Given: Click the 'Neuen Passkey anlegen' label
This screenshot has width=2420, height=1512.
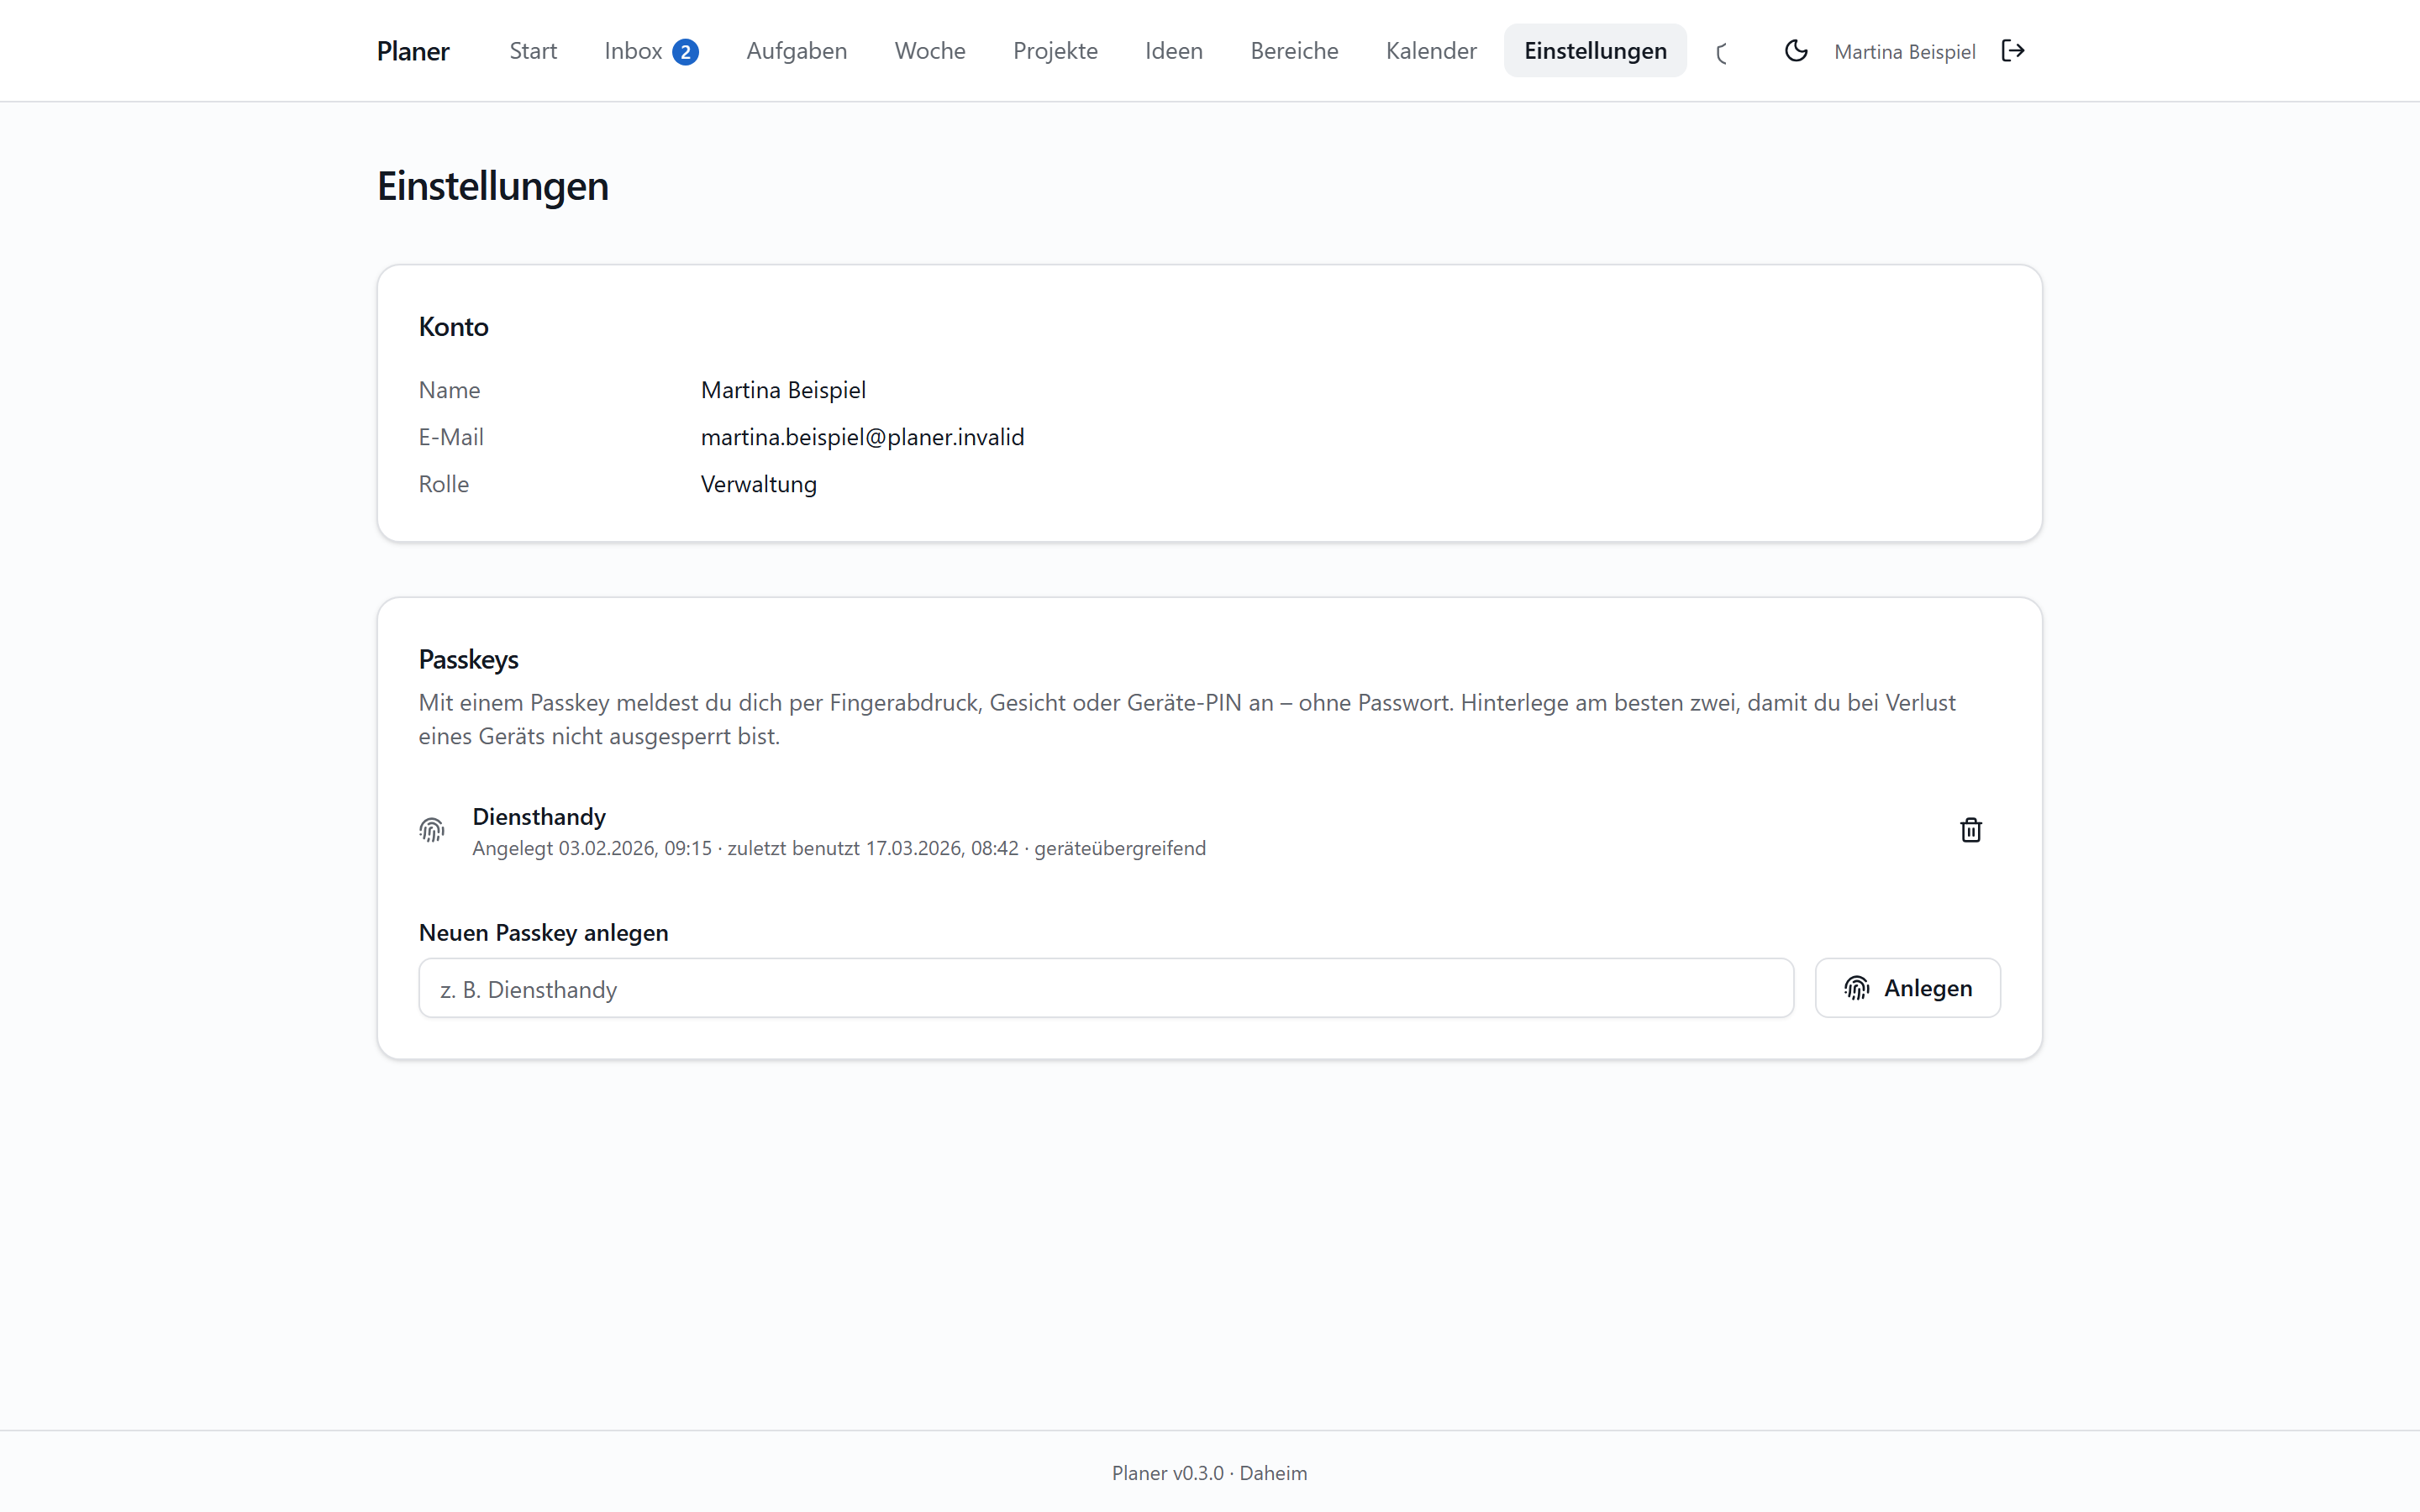Looking at the screenshot, I should 543,933.
